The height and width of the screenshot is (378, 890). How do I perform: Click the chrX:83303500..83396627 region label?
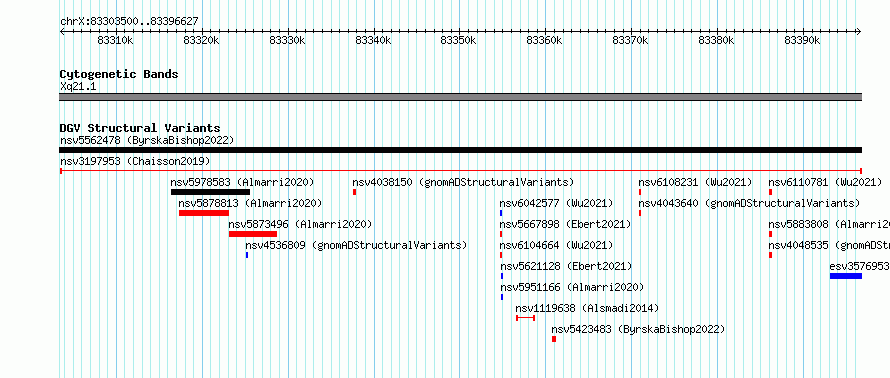click(129, 21)
